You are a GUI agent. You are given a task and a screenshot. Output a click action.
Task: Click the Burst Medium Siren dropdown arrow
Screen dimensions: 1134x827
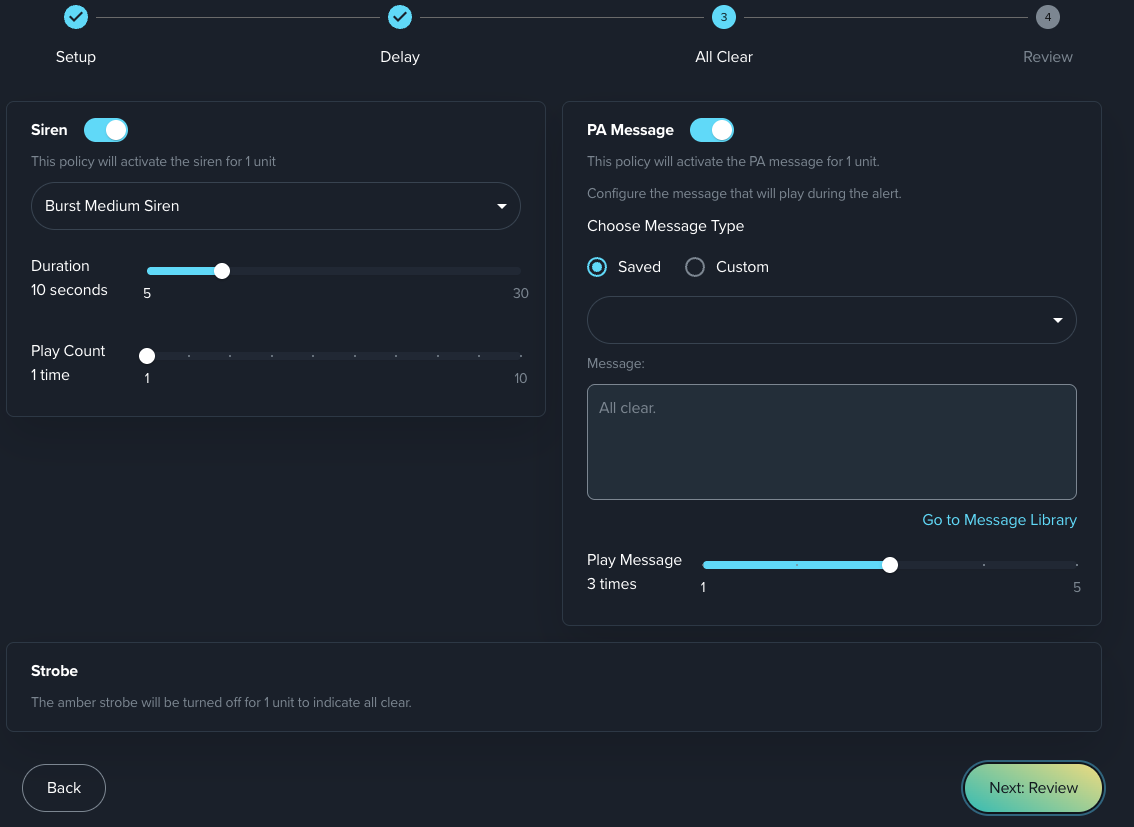pyautogui.click(x=502, y=206)
